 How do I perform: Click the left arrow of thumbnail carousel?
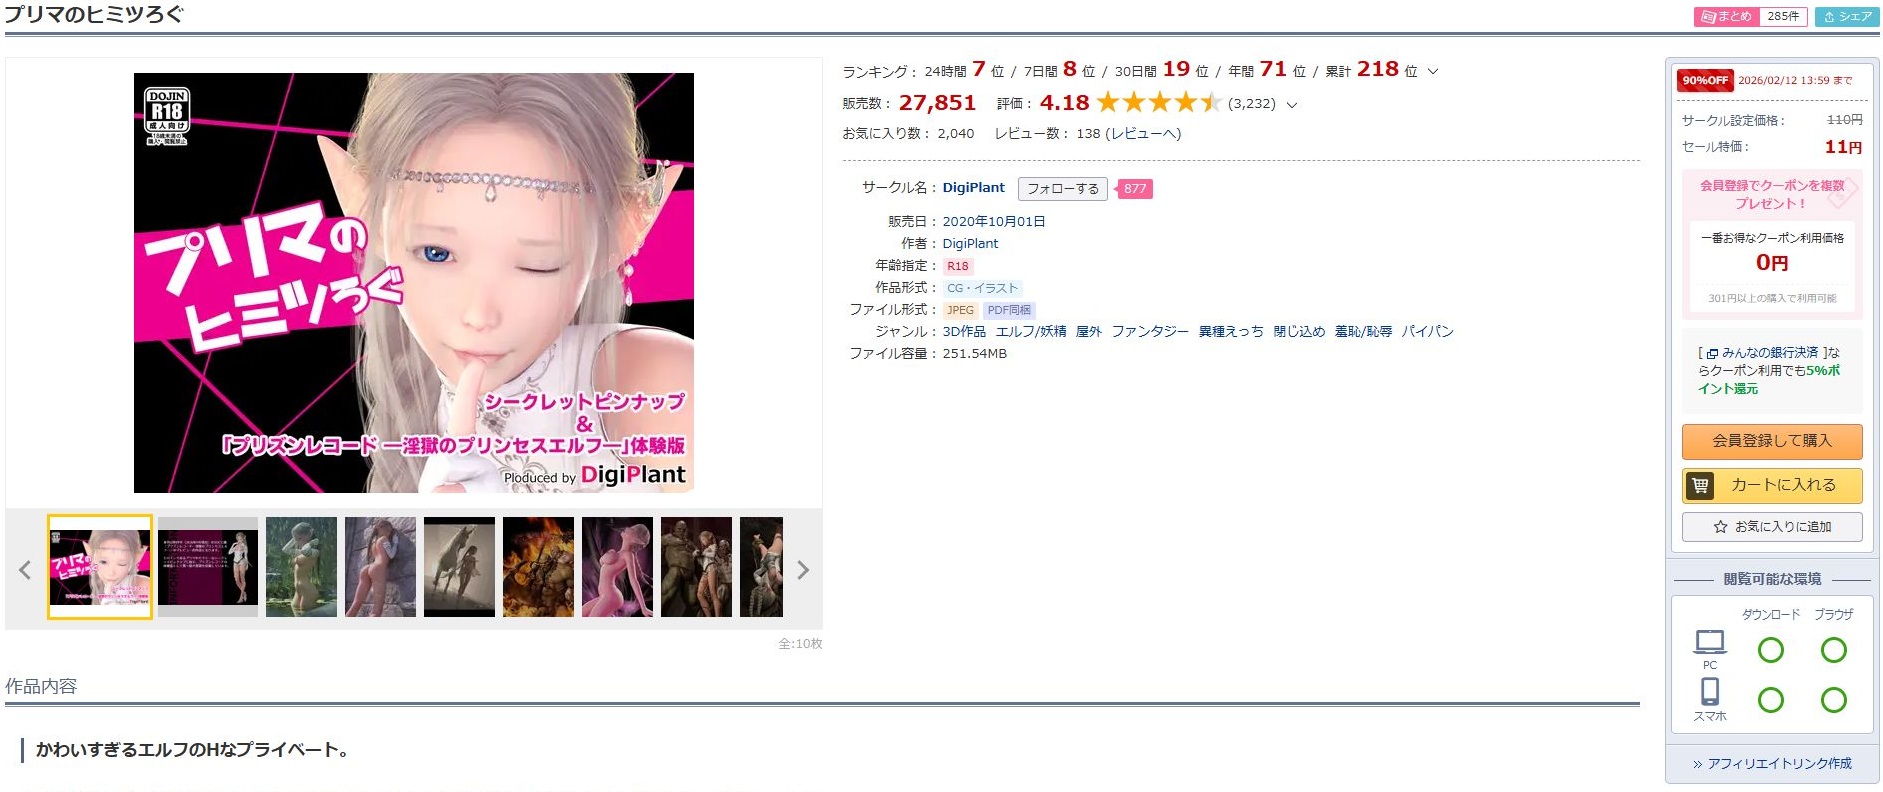[25, 570]
